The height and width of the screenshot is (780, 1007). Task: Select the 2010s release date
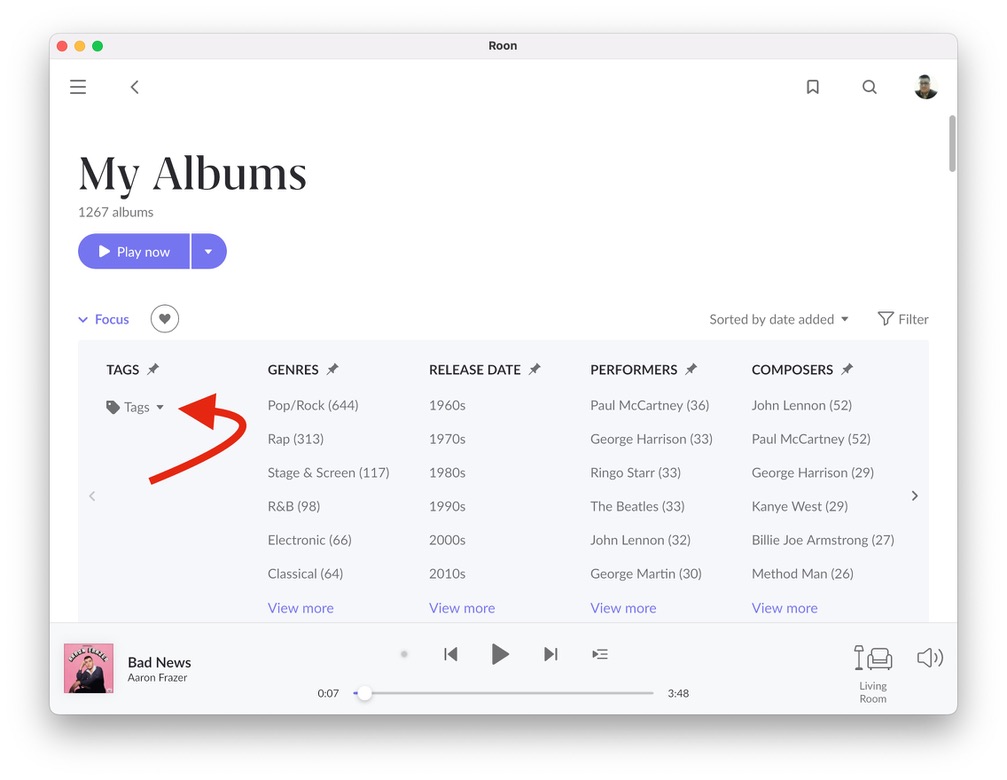[x=447, y=574]
